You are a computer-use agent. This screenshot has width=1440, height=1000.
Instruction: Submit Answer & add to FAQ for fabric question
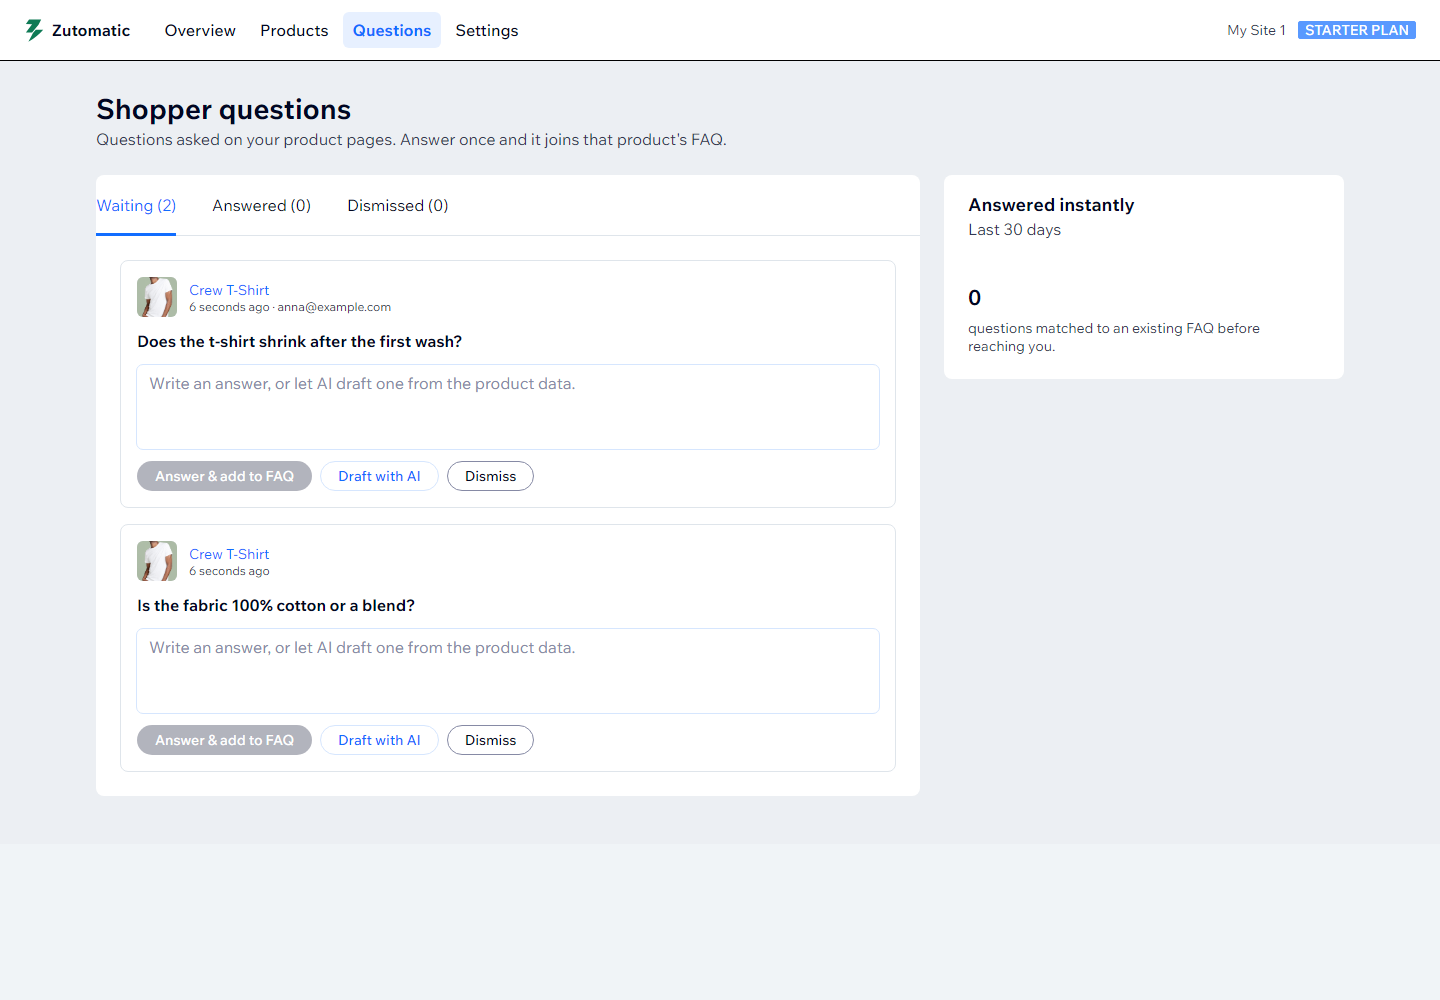tap(224, 740)
